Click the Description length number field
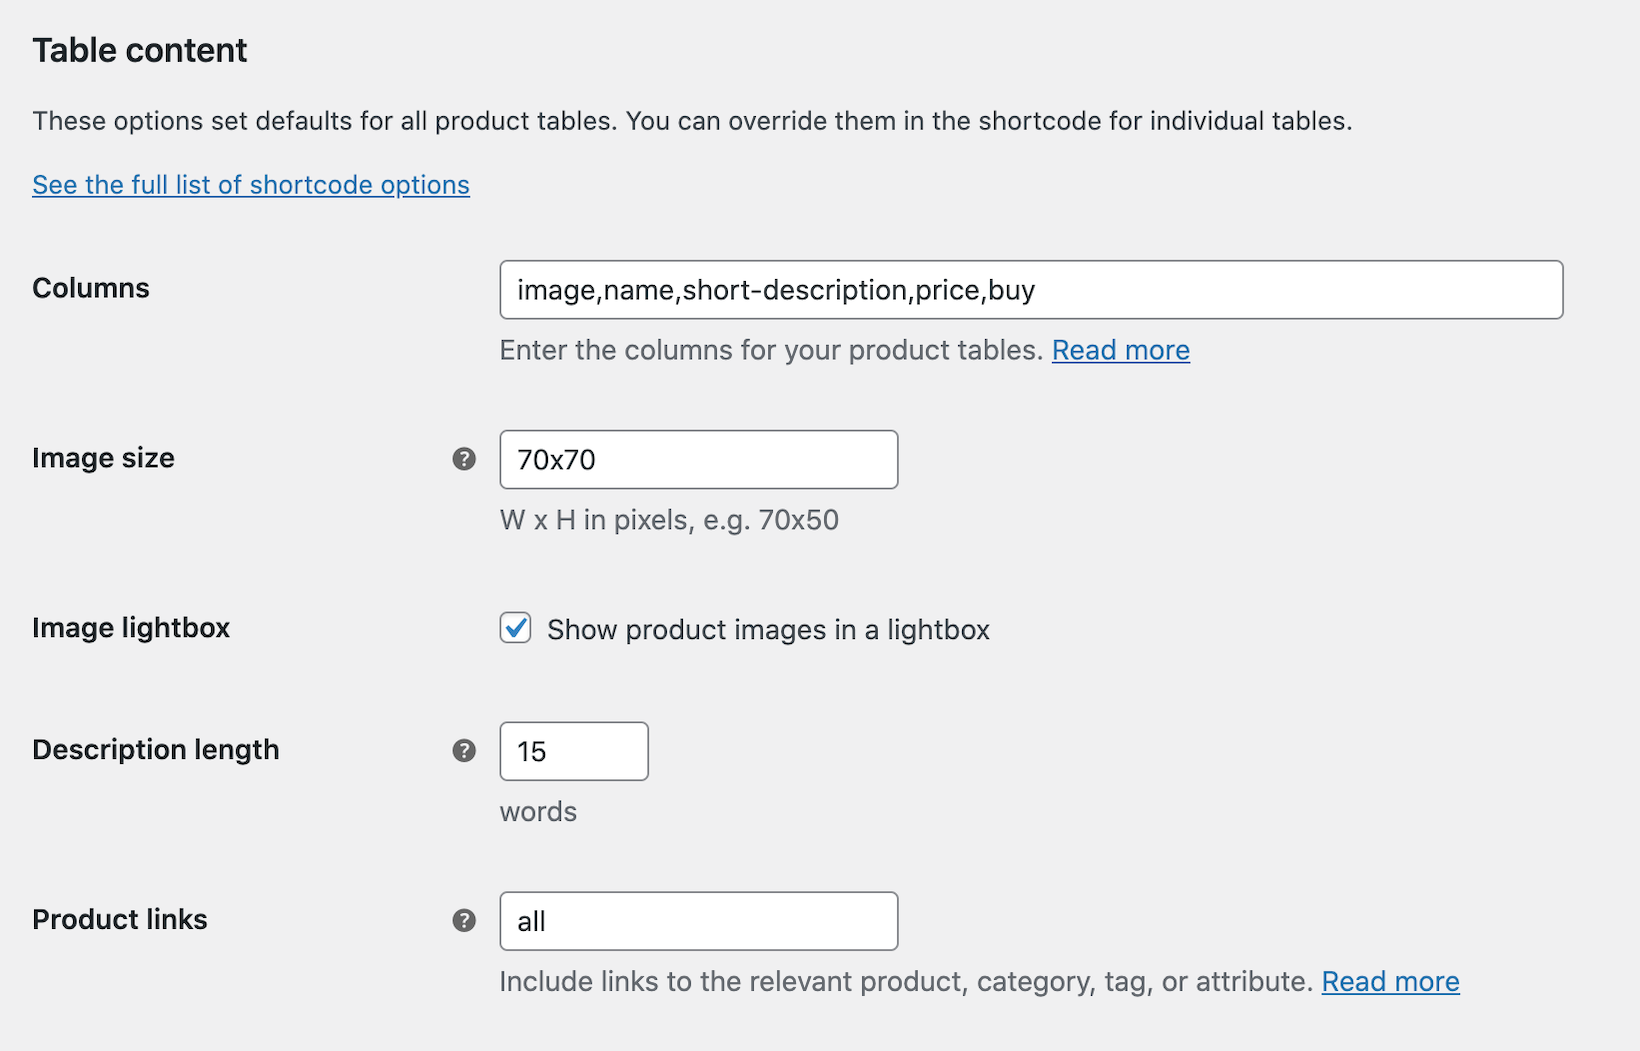The height and width of the screenshot is (1051, 1640). point(573,751)
